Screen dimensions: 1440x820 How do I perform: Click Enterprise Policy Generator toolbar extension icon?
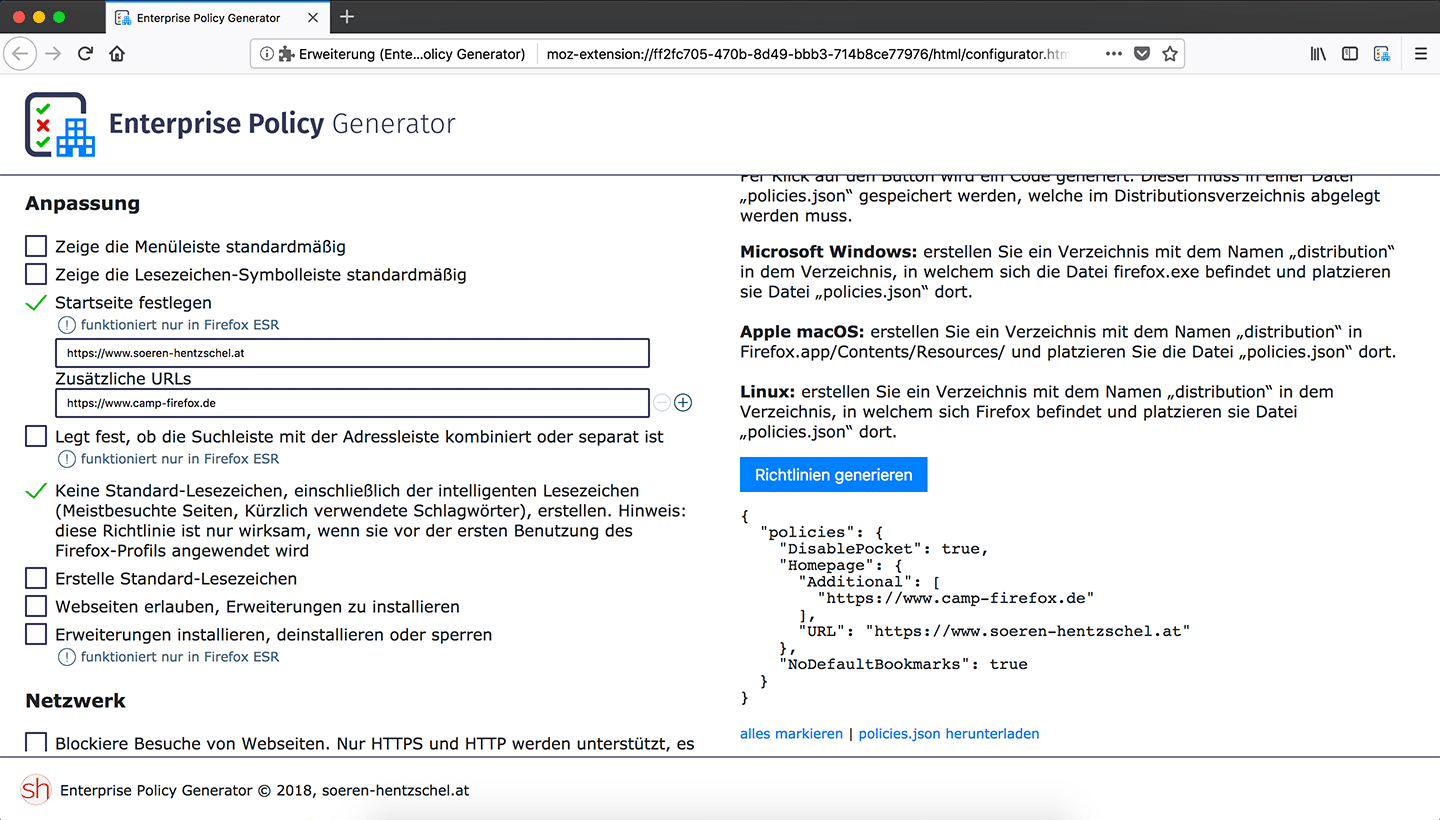click(x=1382, y=54)
